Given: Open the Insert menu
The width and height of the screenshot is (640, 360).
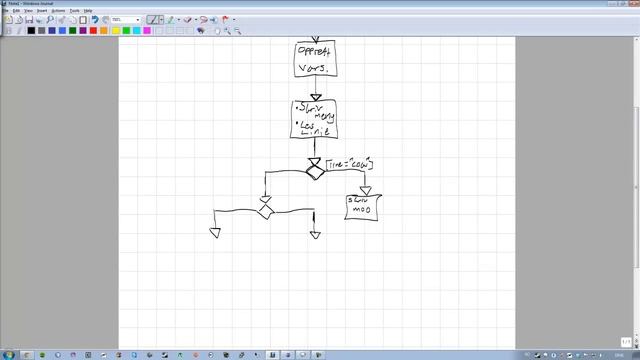Looking at the screenshot, I should [42, 11].
